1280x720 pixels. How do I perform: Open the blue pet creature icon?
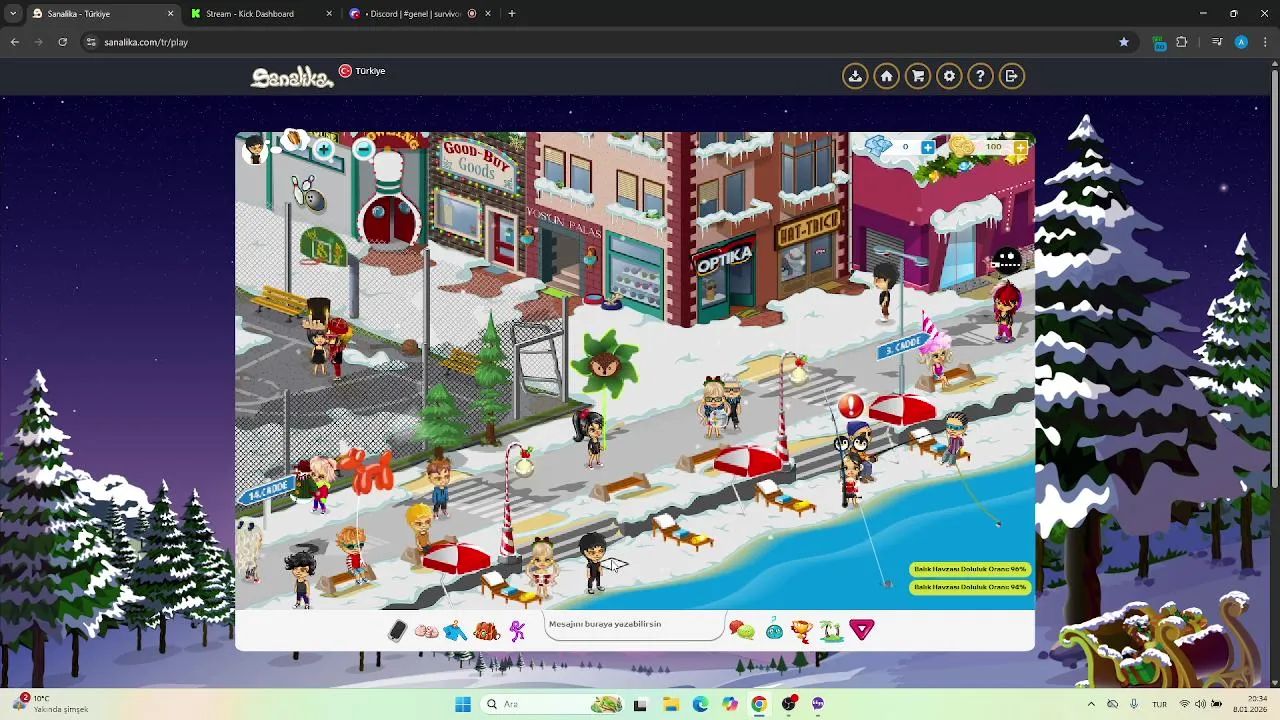point(774,630)
